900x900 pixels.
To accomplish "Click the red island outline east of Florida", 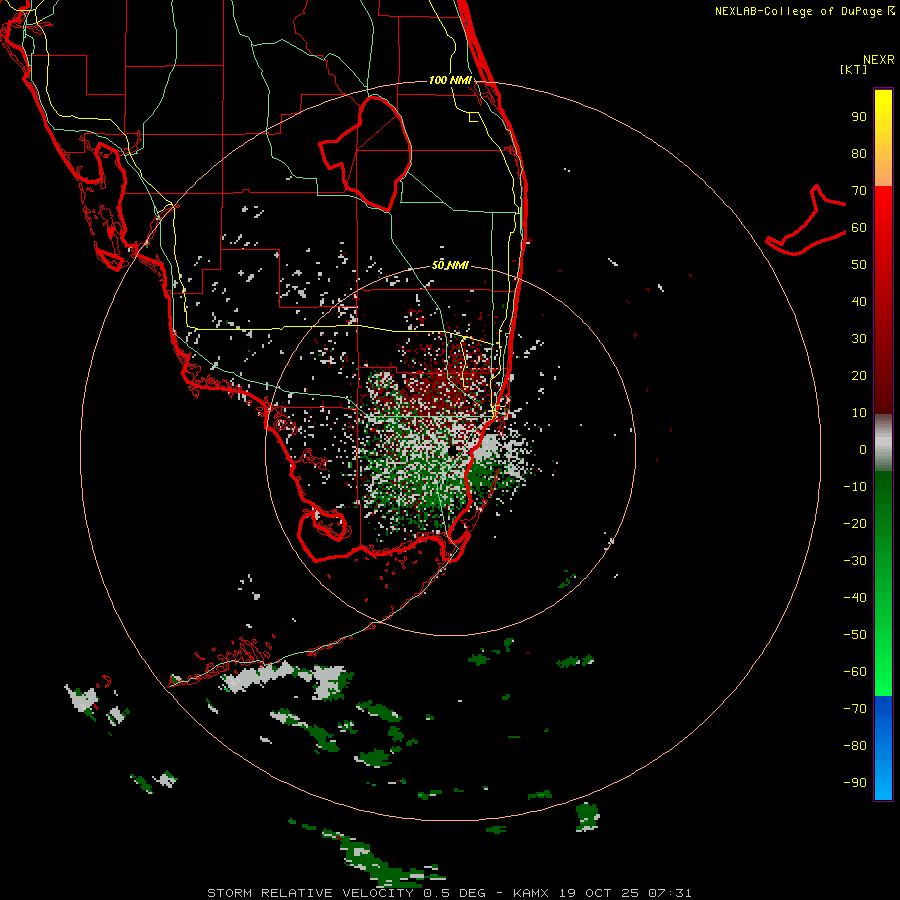I will (806, 220).
